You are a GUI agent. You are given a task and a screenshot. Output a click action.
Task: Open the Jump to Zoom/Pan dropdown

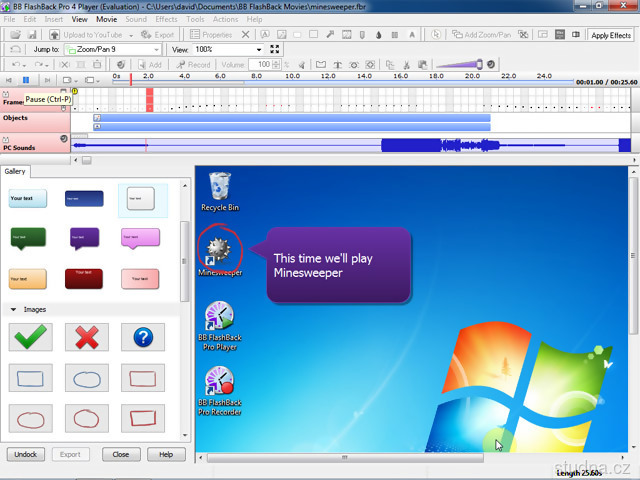[156, 49]
